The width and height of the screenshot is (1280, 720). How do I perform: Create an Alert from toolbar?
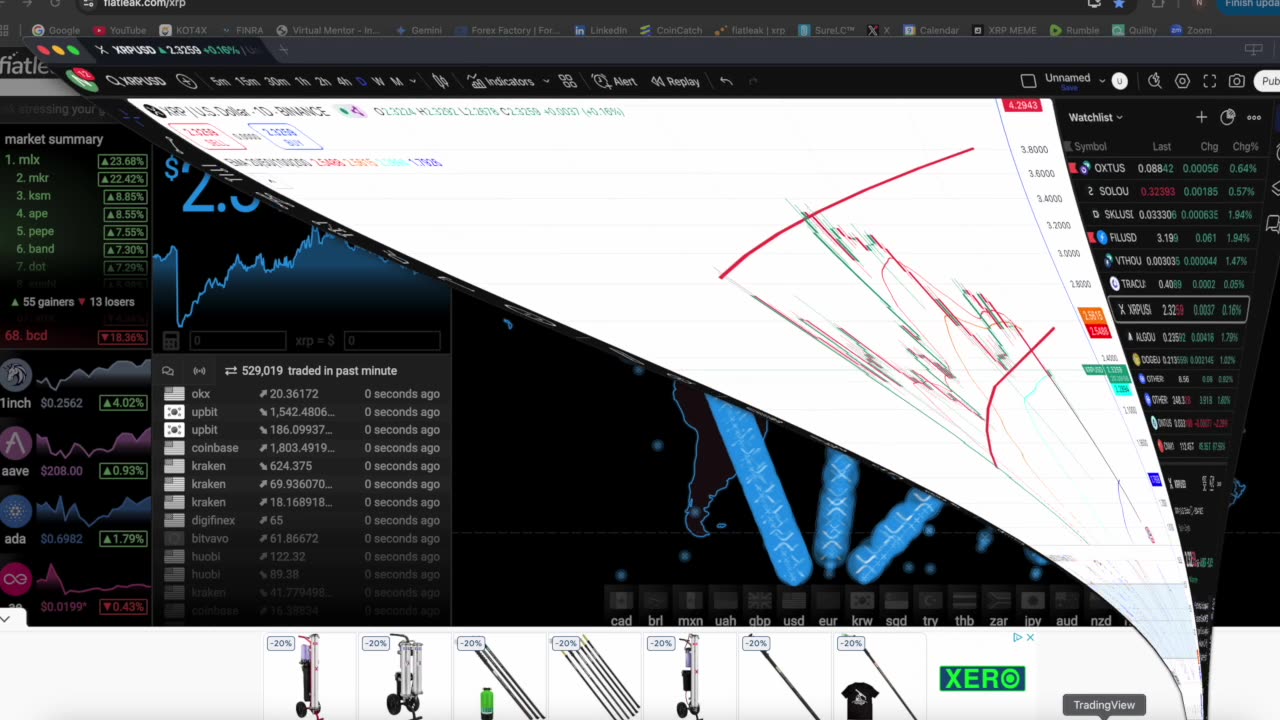pyautogui.click(x=614, y=81)
